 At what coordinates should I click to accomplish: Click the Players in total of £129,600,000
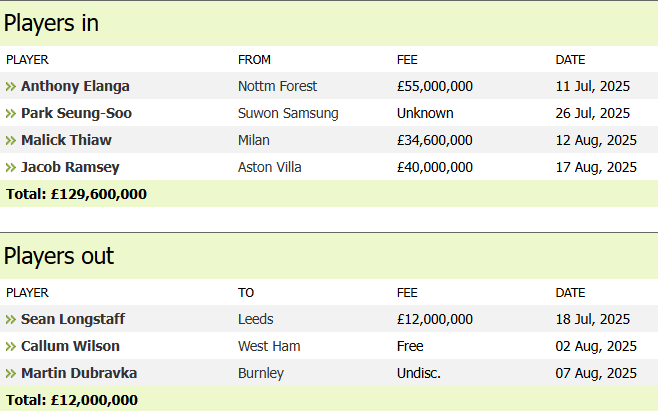76,194
